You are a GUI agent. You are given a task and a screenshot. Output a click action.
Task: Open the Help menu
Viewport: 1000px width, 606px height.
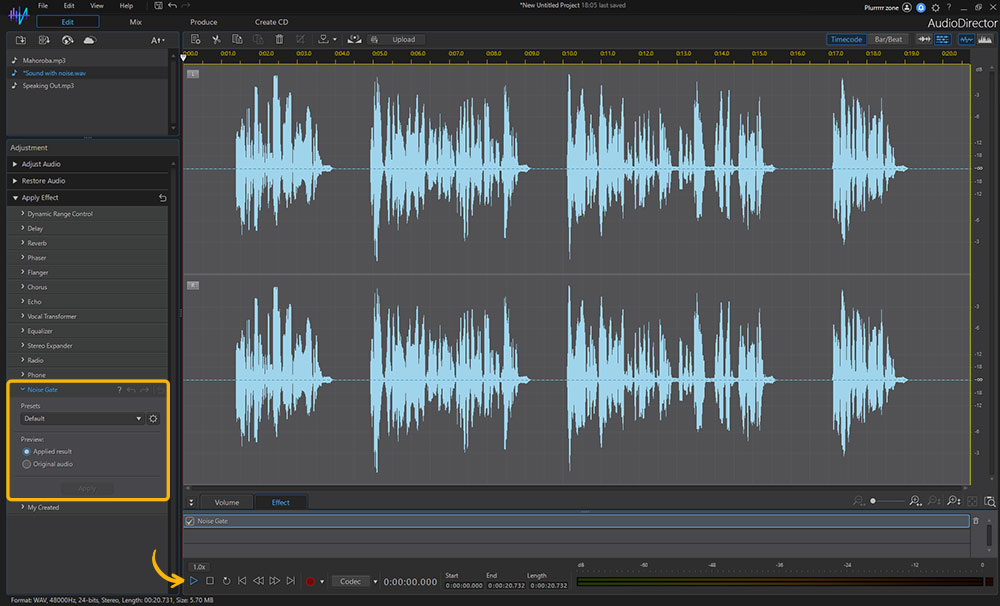pos(126,5)
